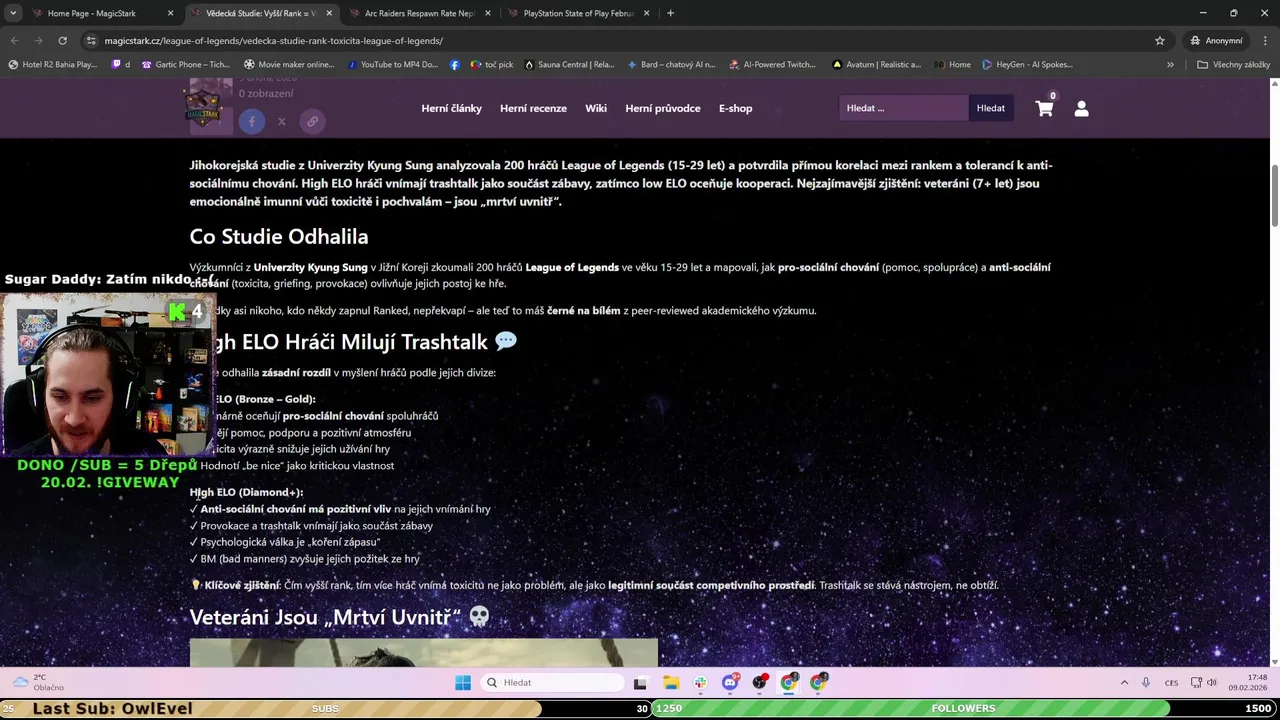Open volume control in system tray
The height and width of the screenshot is (720, 1280).
1211,683
